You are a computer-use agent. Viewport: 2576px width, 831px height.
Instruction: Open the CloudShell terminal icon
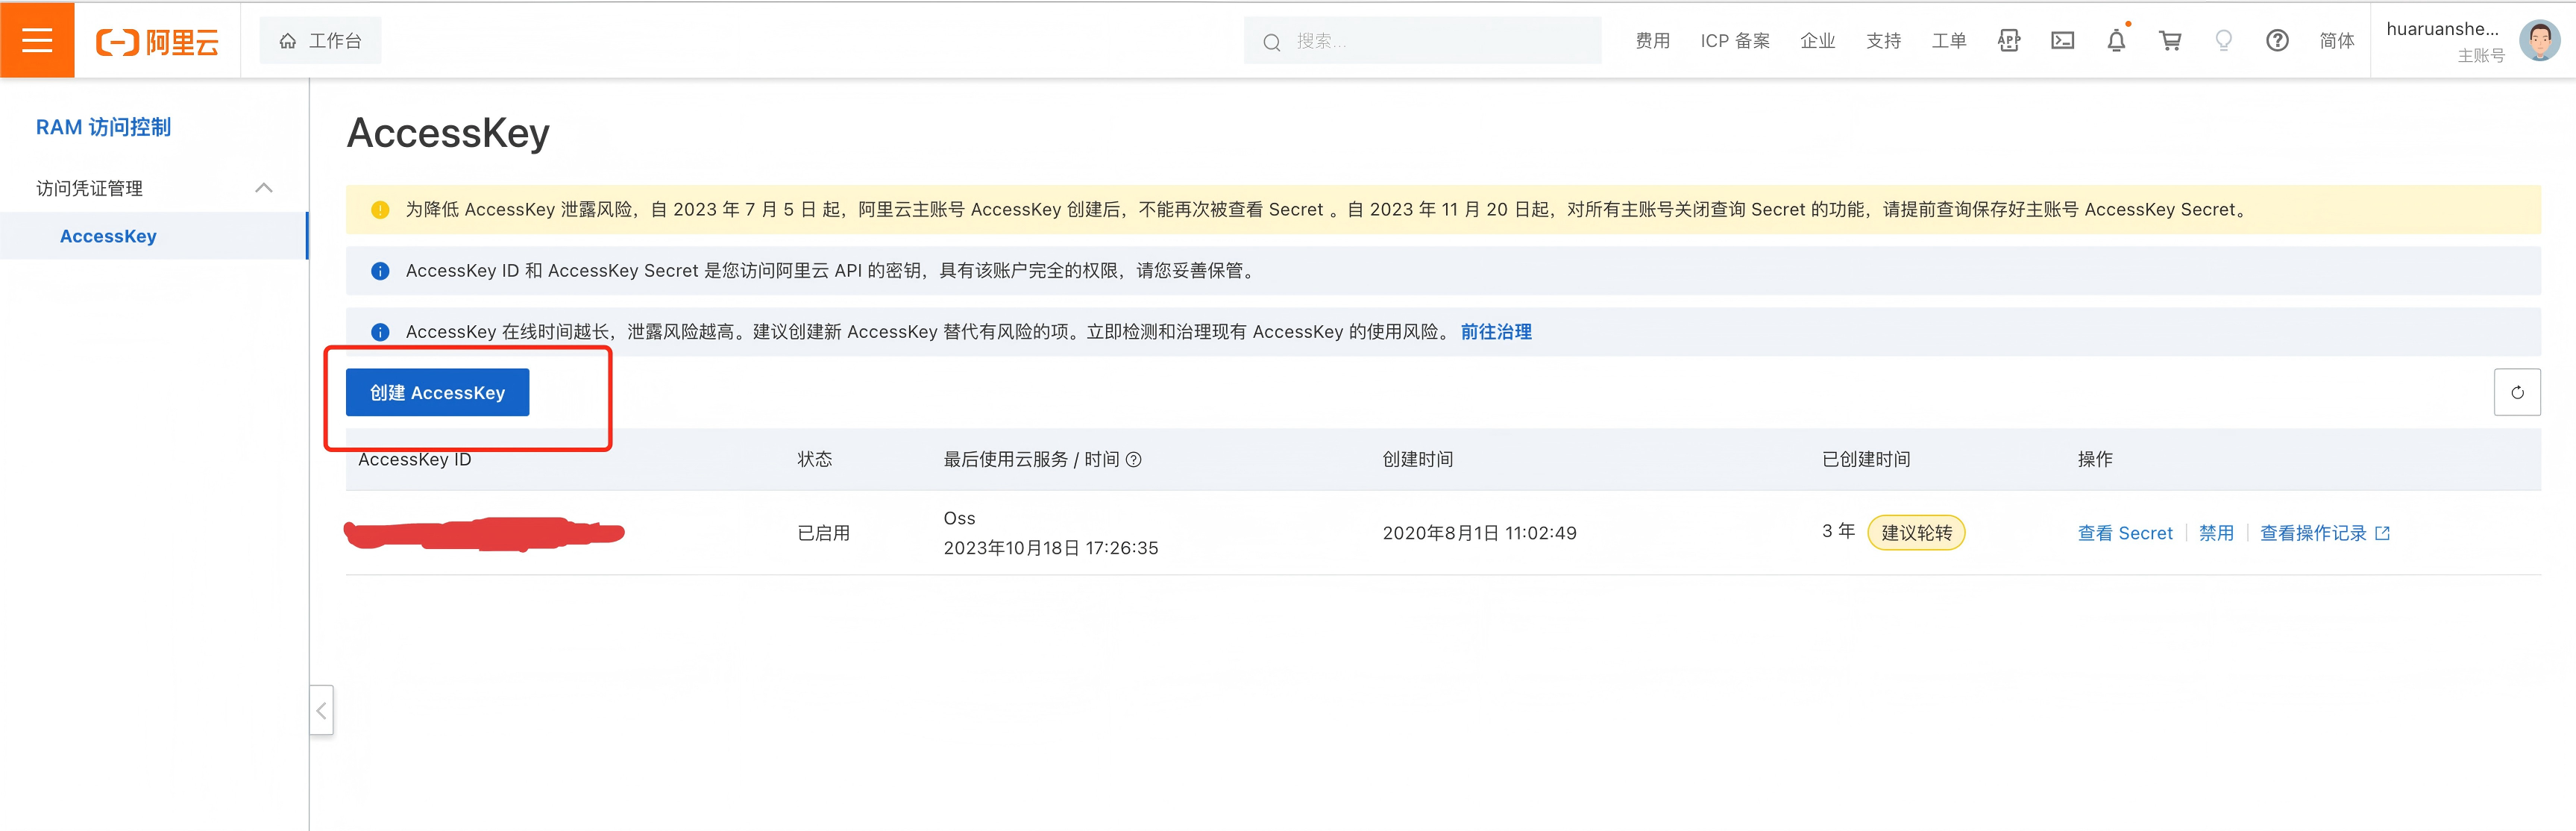2062,40
